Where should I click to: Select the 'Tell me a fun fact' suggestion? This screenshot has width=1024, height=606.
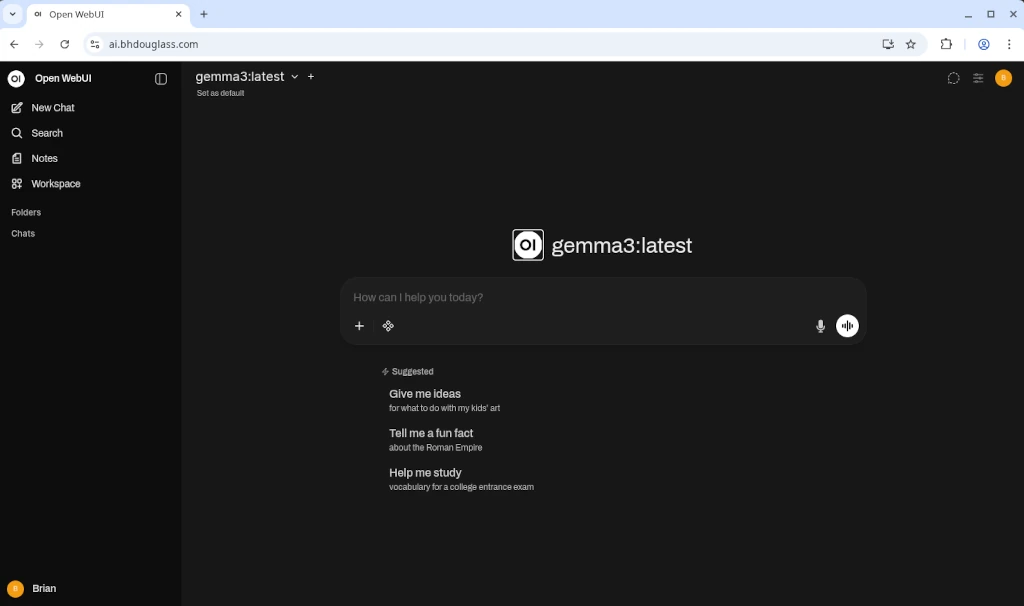click(436, 439)
